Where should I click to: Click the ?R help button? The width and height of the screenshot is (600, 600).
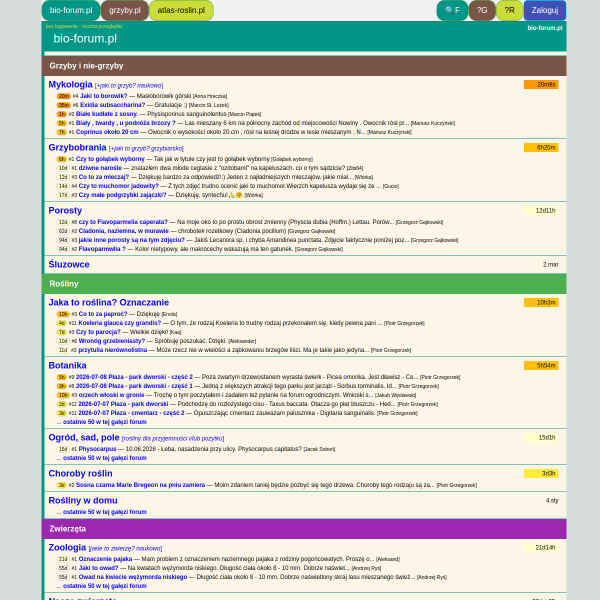509,10
